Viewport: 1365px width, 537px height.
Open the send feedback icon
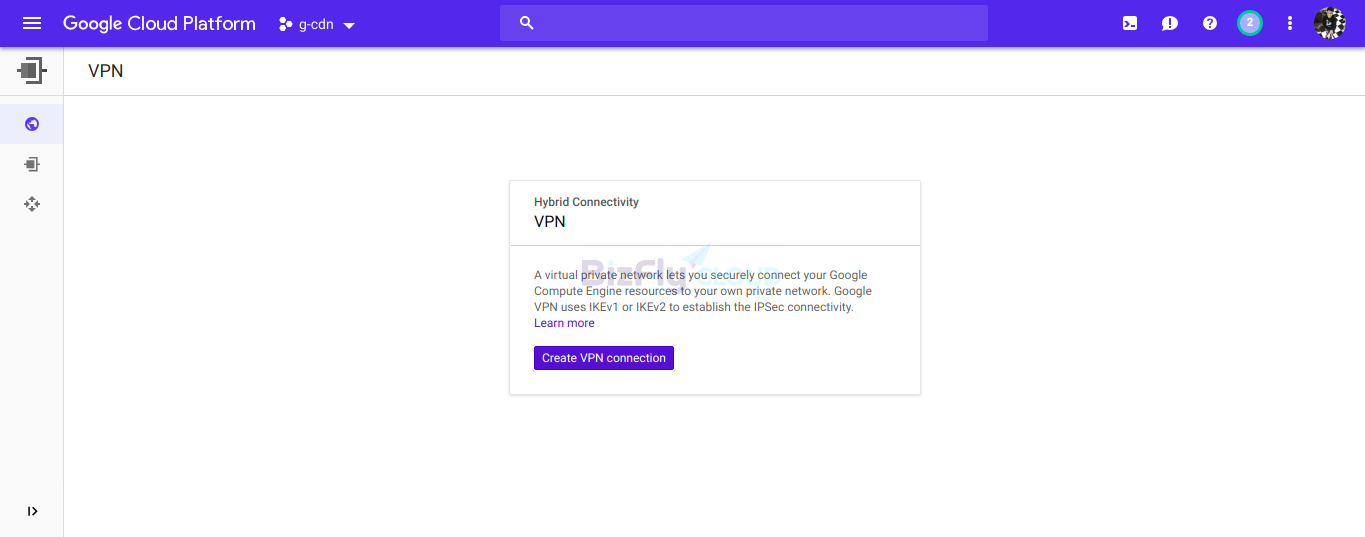tap(1170, 23)
